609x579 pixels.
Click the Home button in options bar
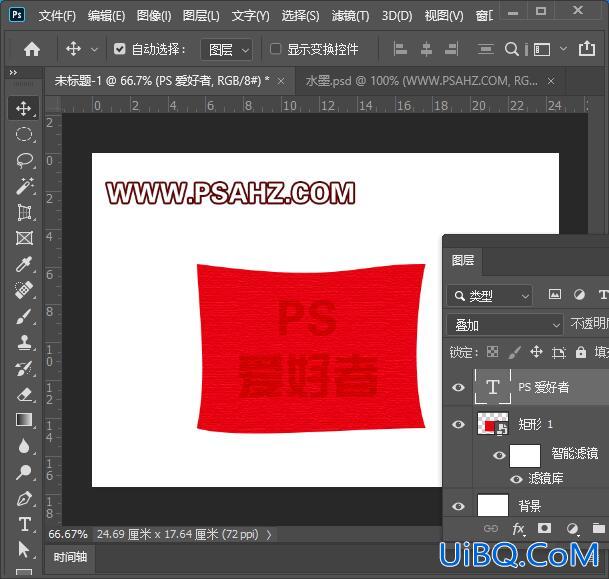[32, 49]
